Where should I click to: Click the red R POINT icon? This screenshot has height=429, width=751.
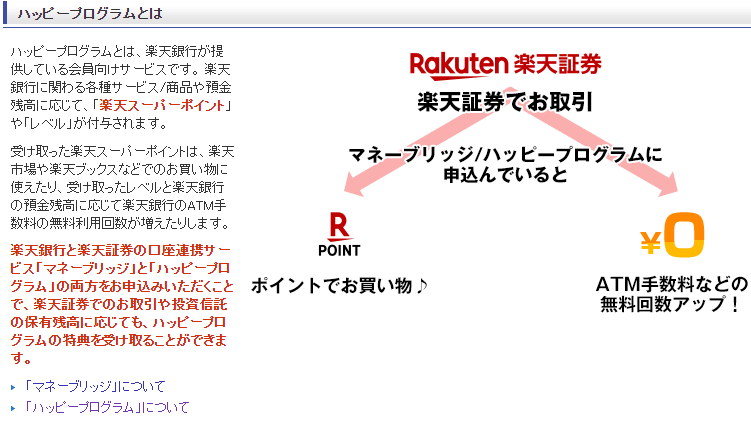click(x=339, y=235)
